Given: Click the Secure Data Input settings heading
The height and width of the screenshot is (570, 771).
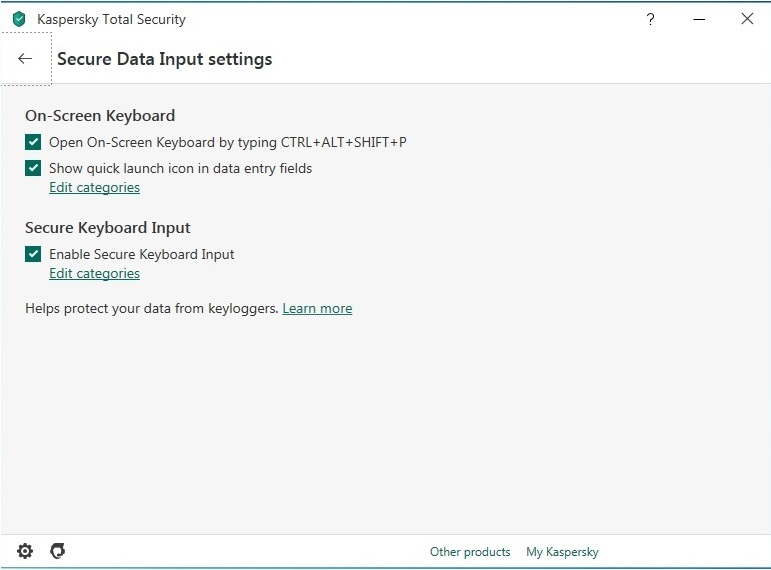Looking at the screenshot, I should 164,59.
